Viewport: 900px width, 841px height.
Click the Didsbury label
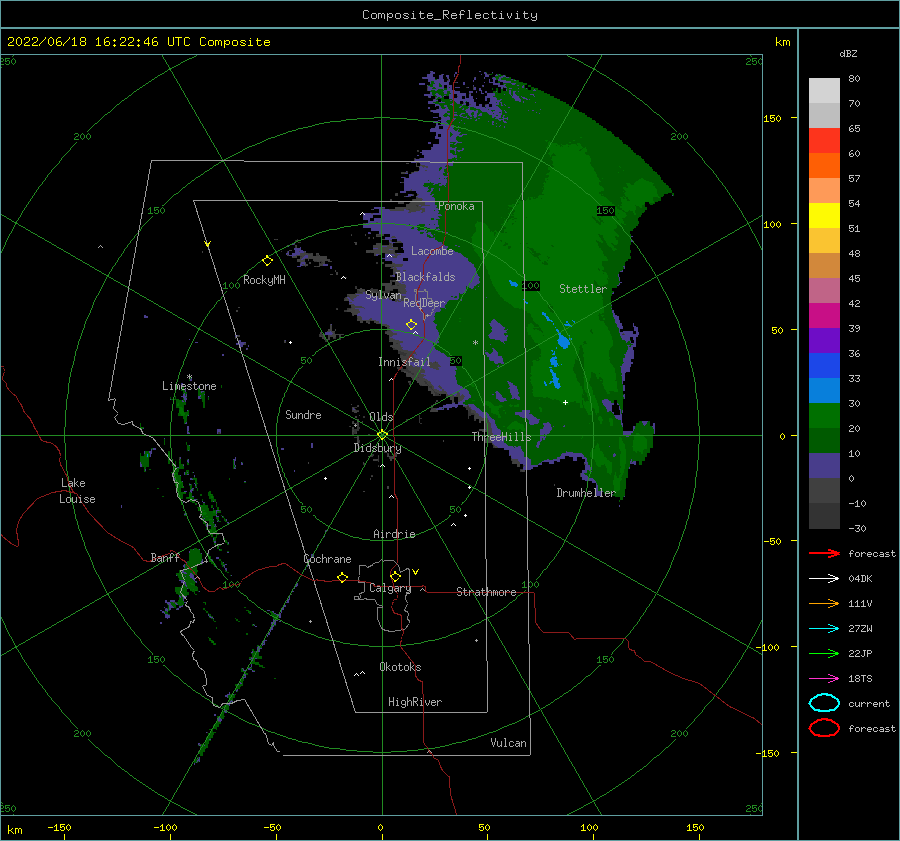coord(377,448)
